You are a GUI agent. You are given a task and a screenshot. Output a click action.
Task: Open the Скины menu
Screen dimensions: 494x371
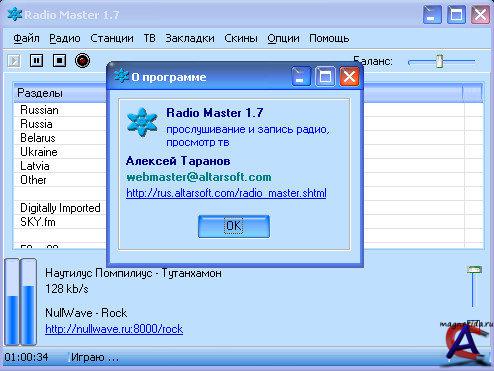[241, 38]
